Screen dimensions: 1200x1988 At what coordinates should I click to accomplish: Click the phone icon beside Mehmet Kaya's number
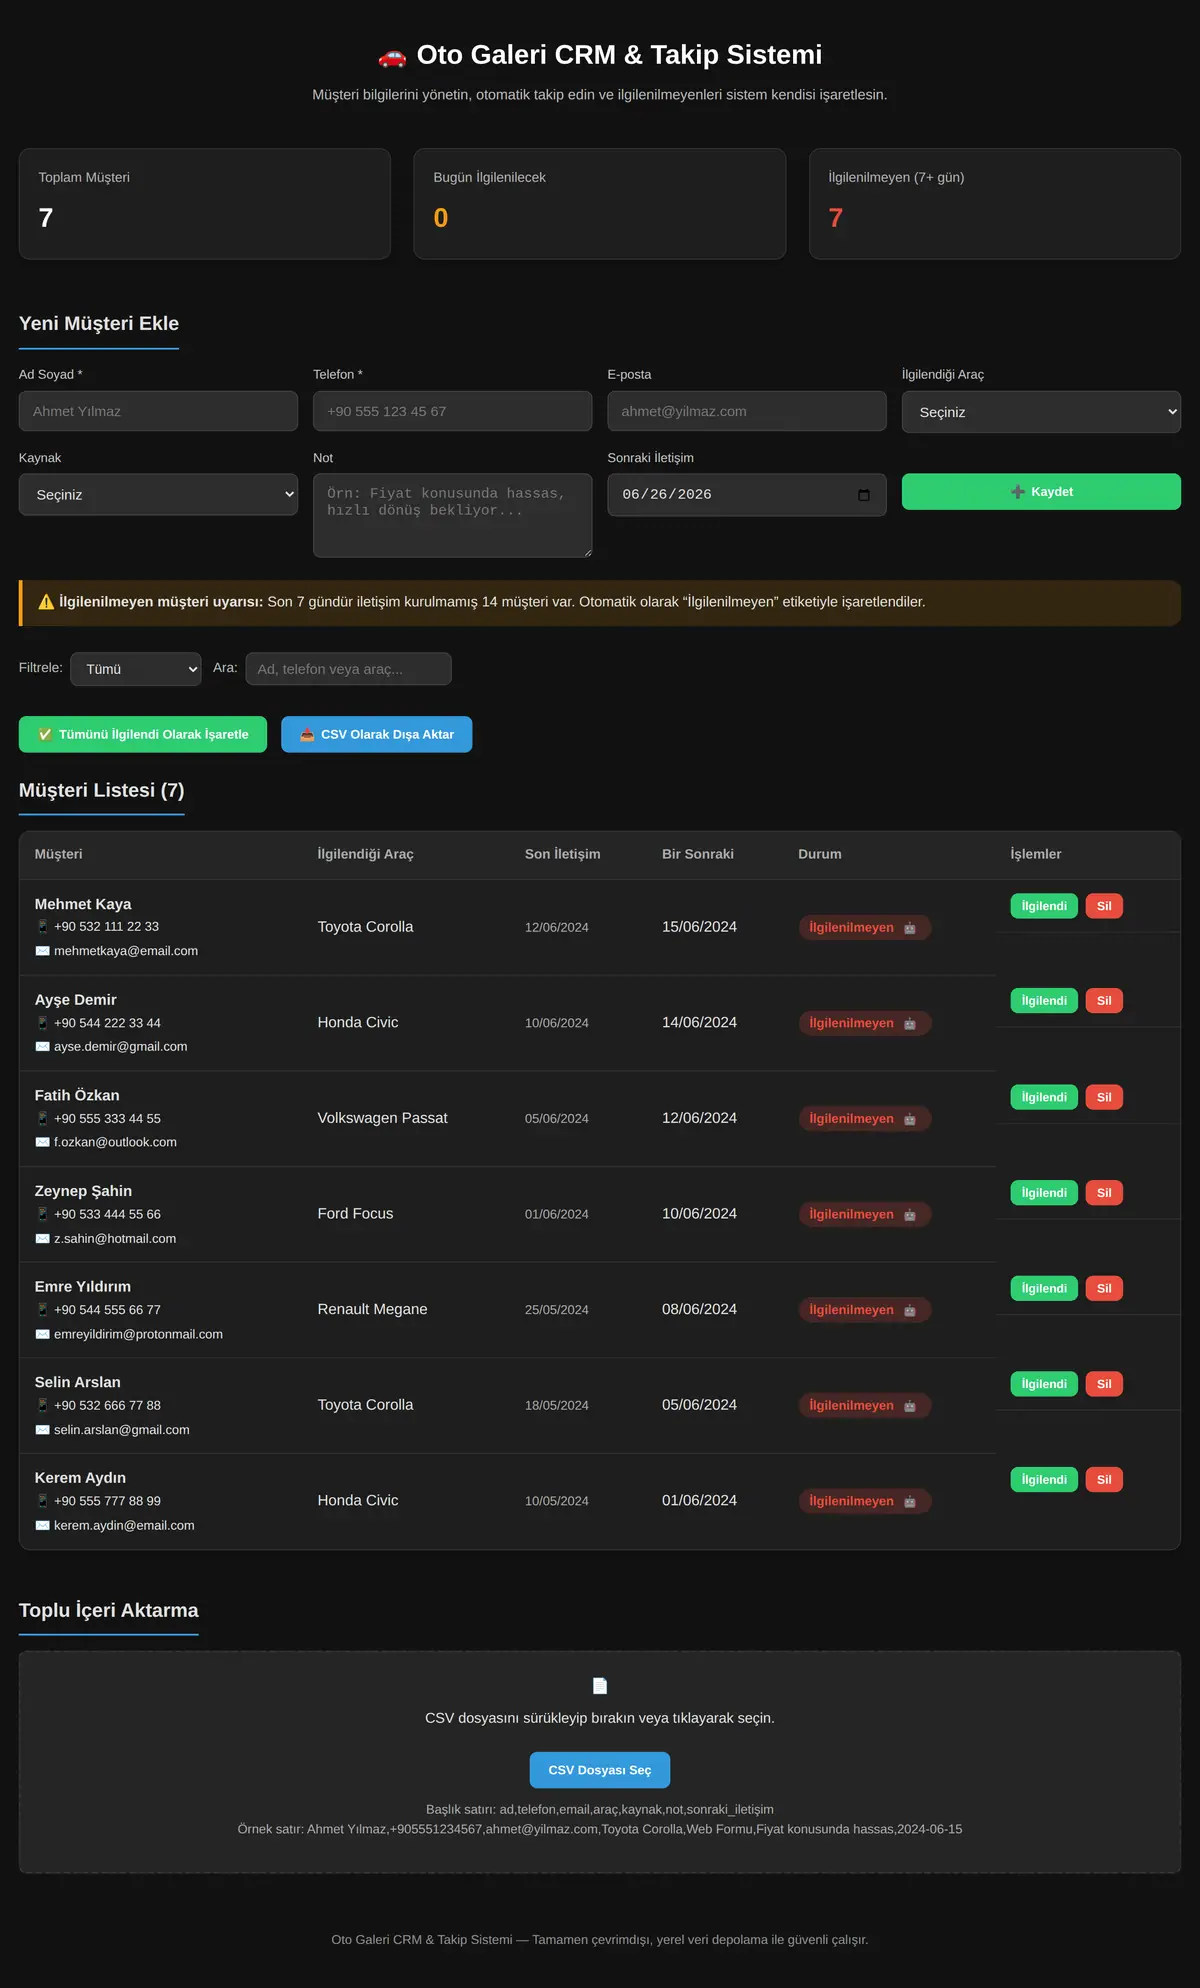(42, 927)
